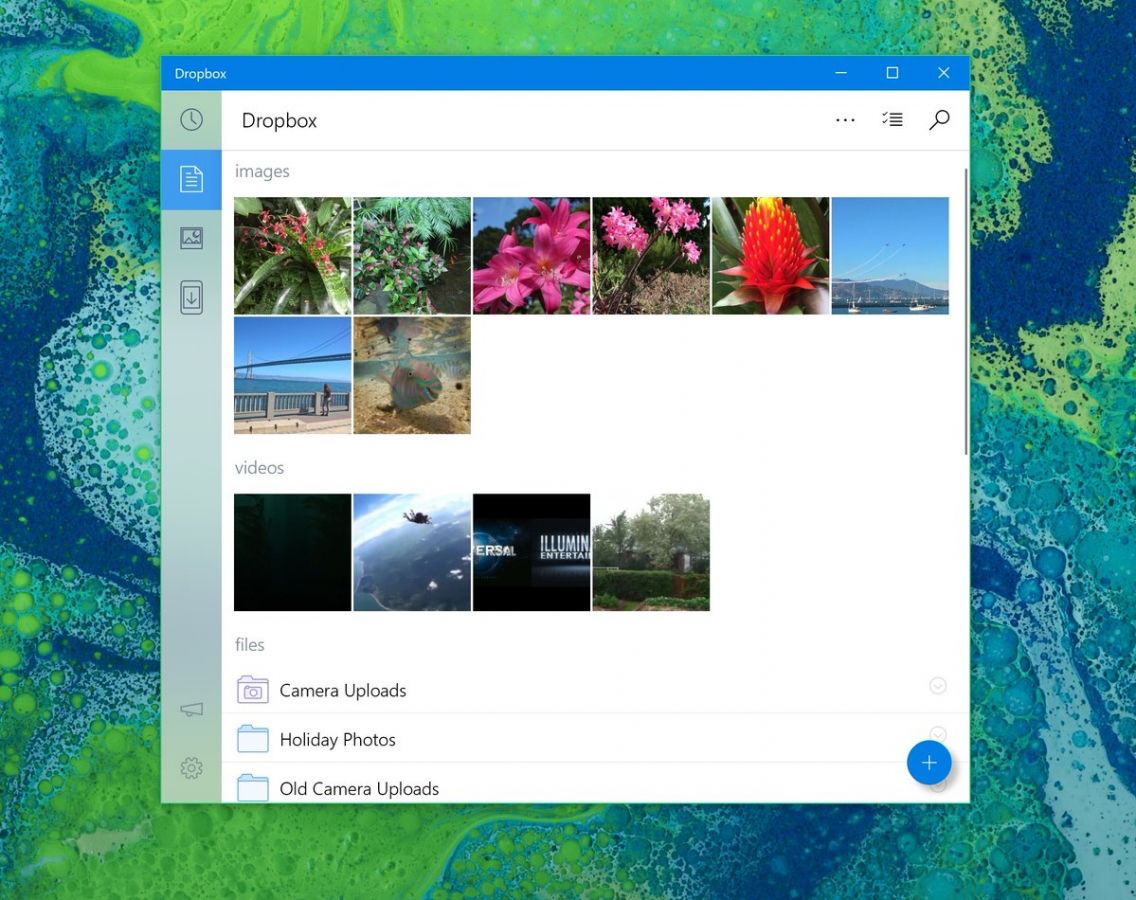
Task: Expand options chevron for Camera Uploads
Action: coord(937,686)
